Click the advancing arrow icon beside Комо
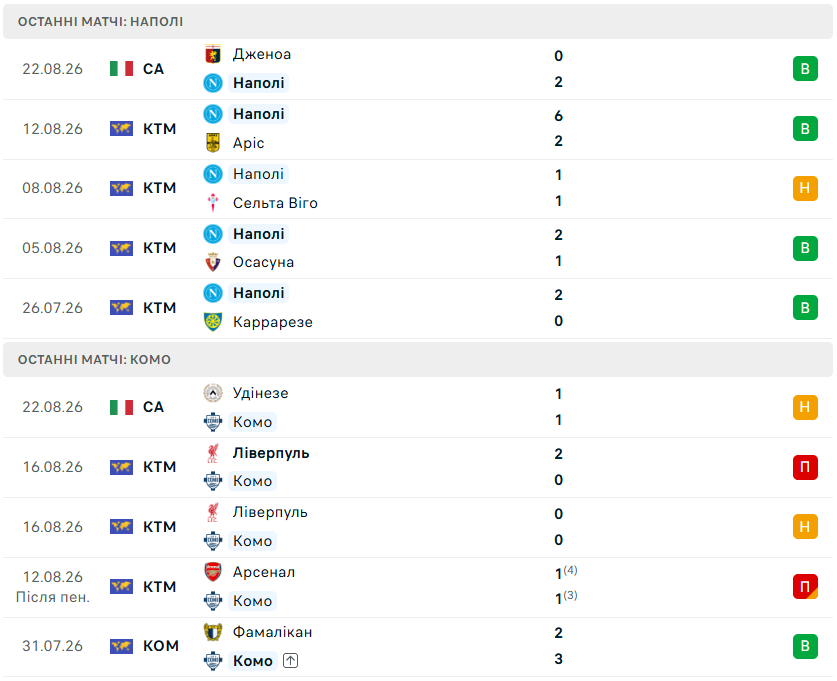 click(x=290, y=661)
